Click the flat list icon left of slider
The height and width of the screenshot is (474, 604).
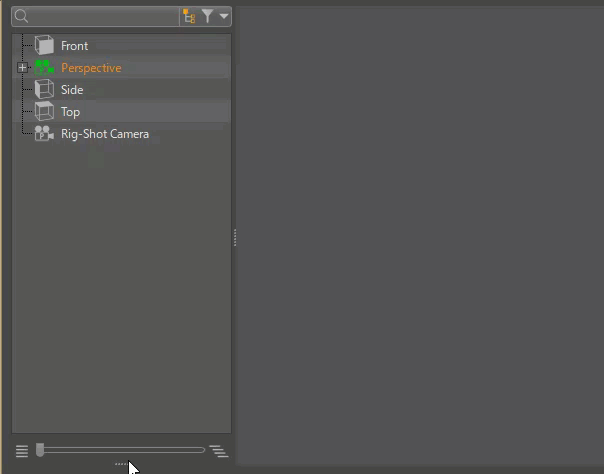pyautogui.click(x=22, y=451)
